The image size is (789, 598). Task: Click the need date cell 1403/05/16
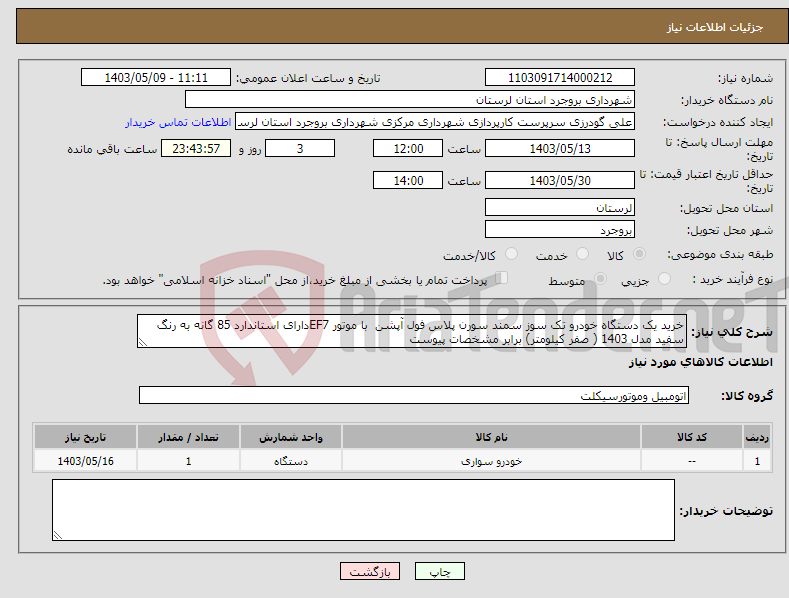pos(86,461)
